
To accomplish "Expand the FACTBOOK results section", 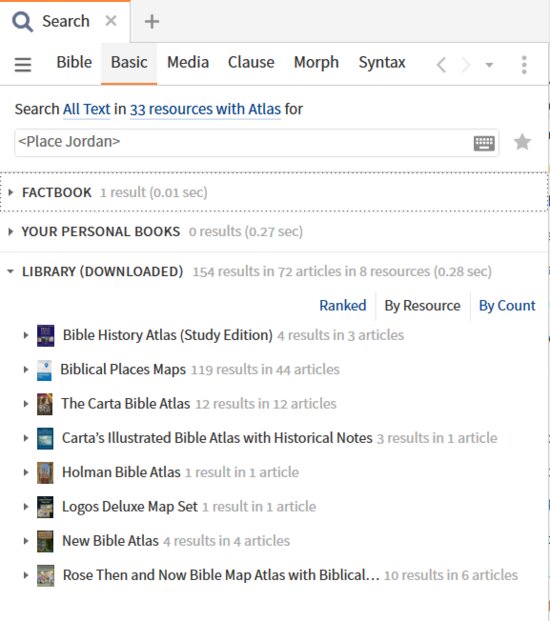I will 11,192.
